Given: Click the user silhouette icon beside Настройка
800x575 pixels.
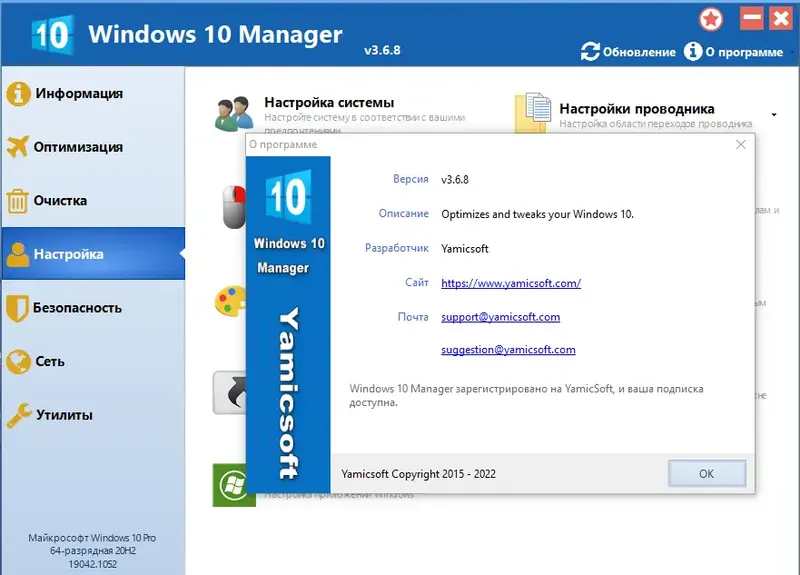Looking at the screenshot, I should click(x=18, y=255).
